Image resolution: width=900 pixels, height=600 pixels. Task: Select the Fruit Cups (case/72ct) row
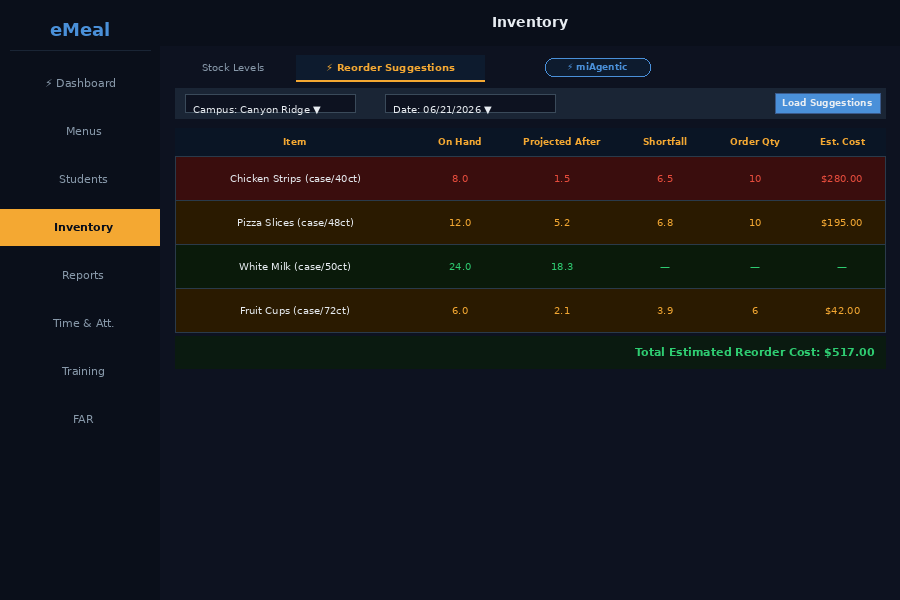[530, 311]
